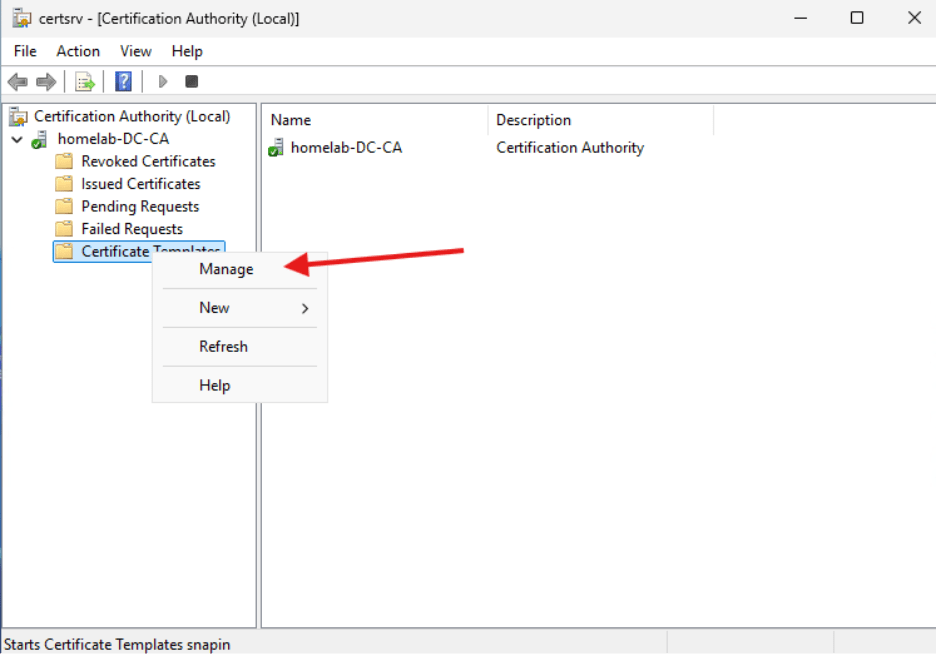The width and height of the screenshot is (936, 654).
Task: Collapse the homelab-DC-CA tree node
Action: click(17, 138)
